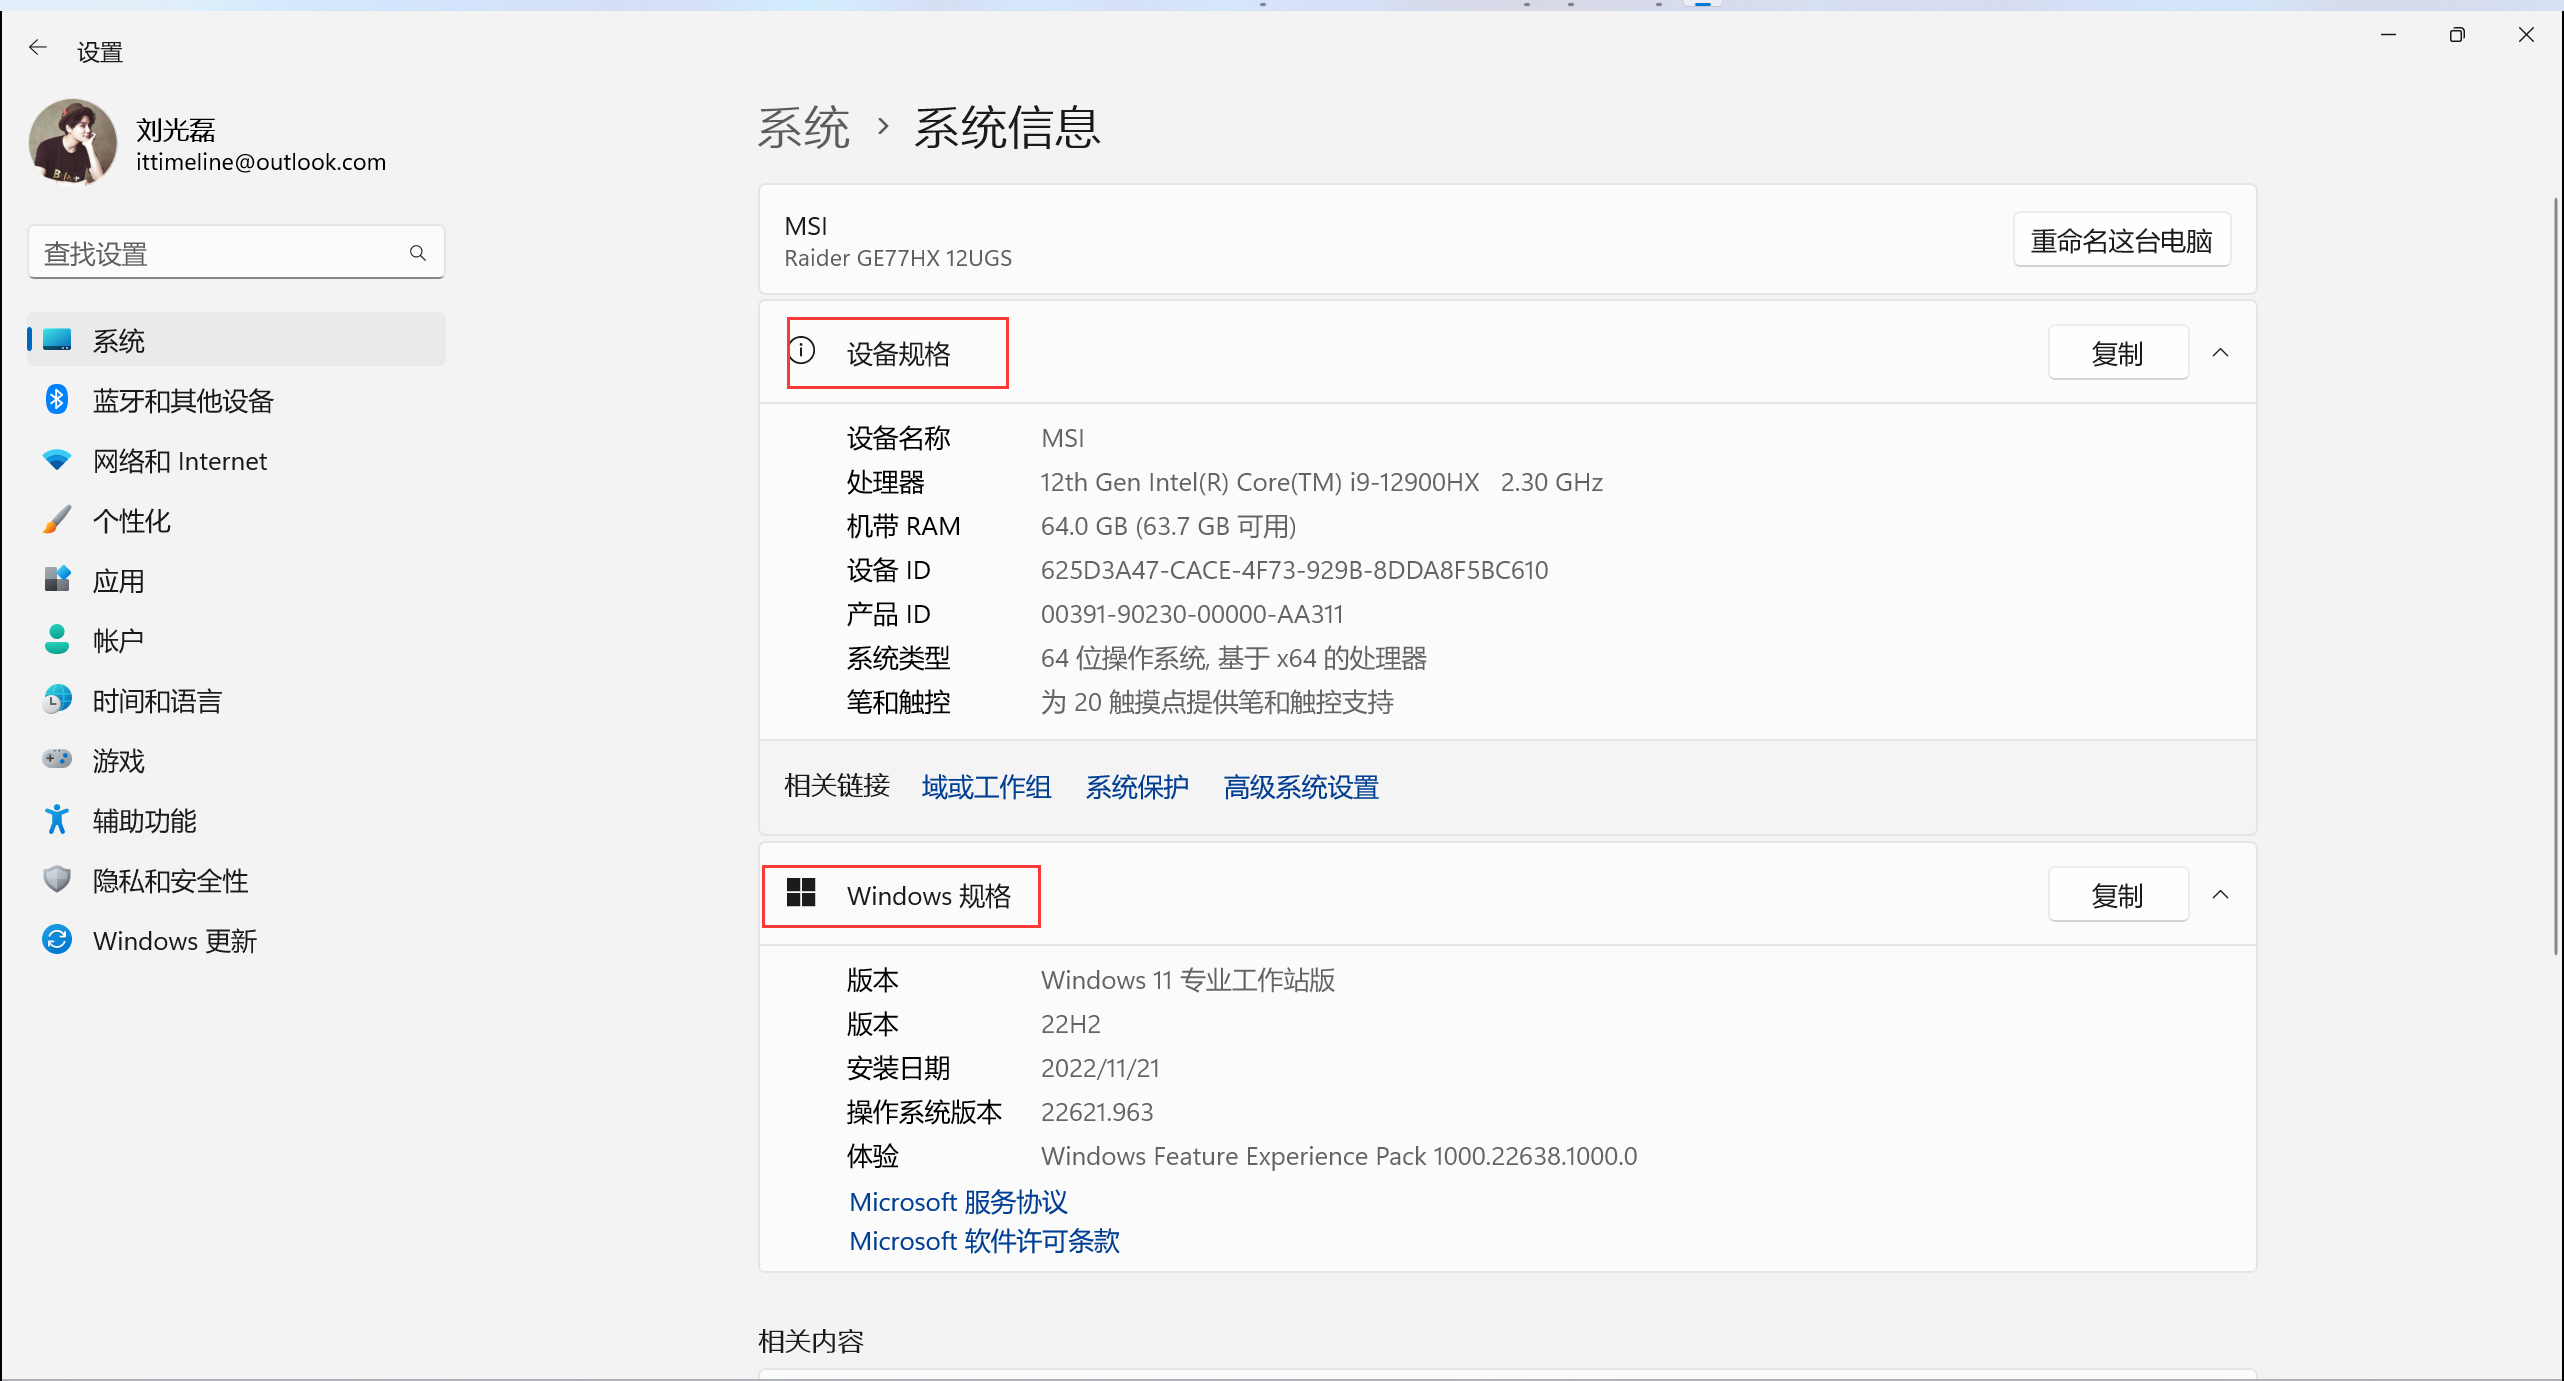2564x1381 pixels.
Task: Collapse the 设备规格 section chevron
Action: 2220,353
